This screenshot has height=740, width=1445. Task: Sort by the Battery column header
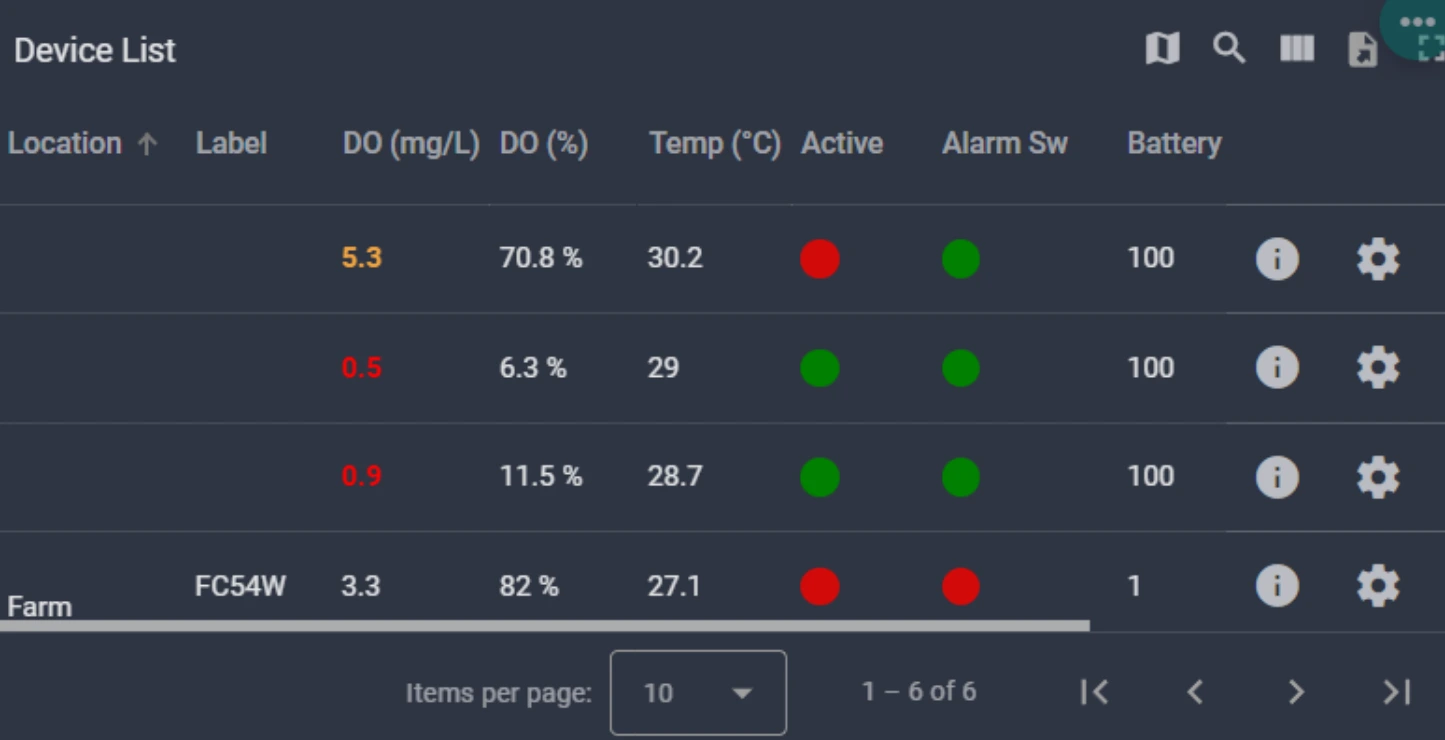[x=1174, y=143]
